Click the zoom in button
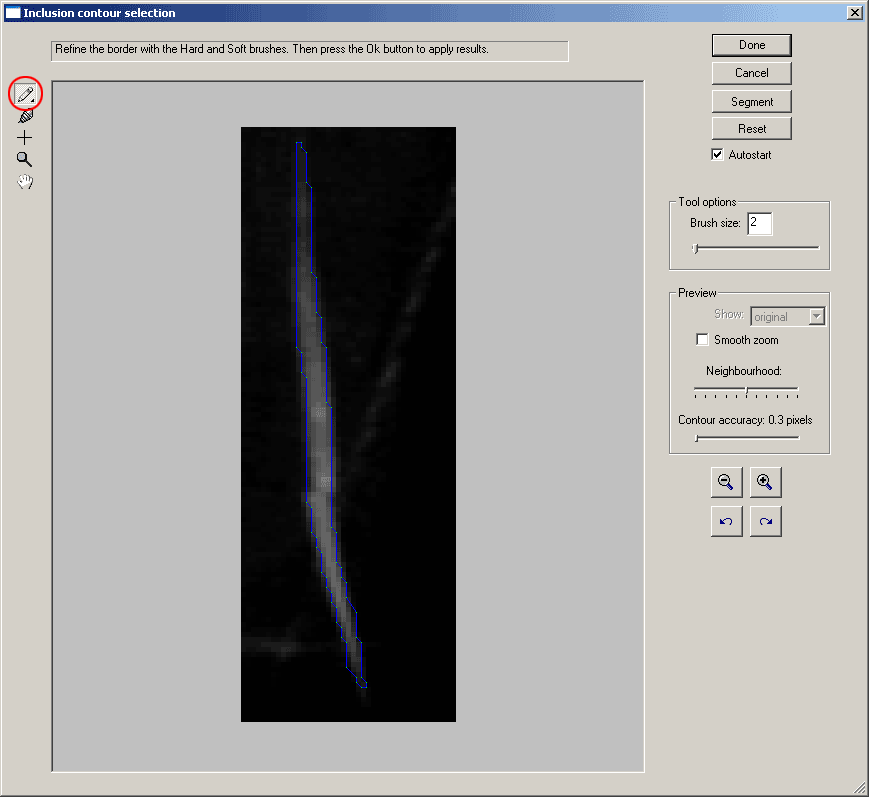 click(765, 482)
